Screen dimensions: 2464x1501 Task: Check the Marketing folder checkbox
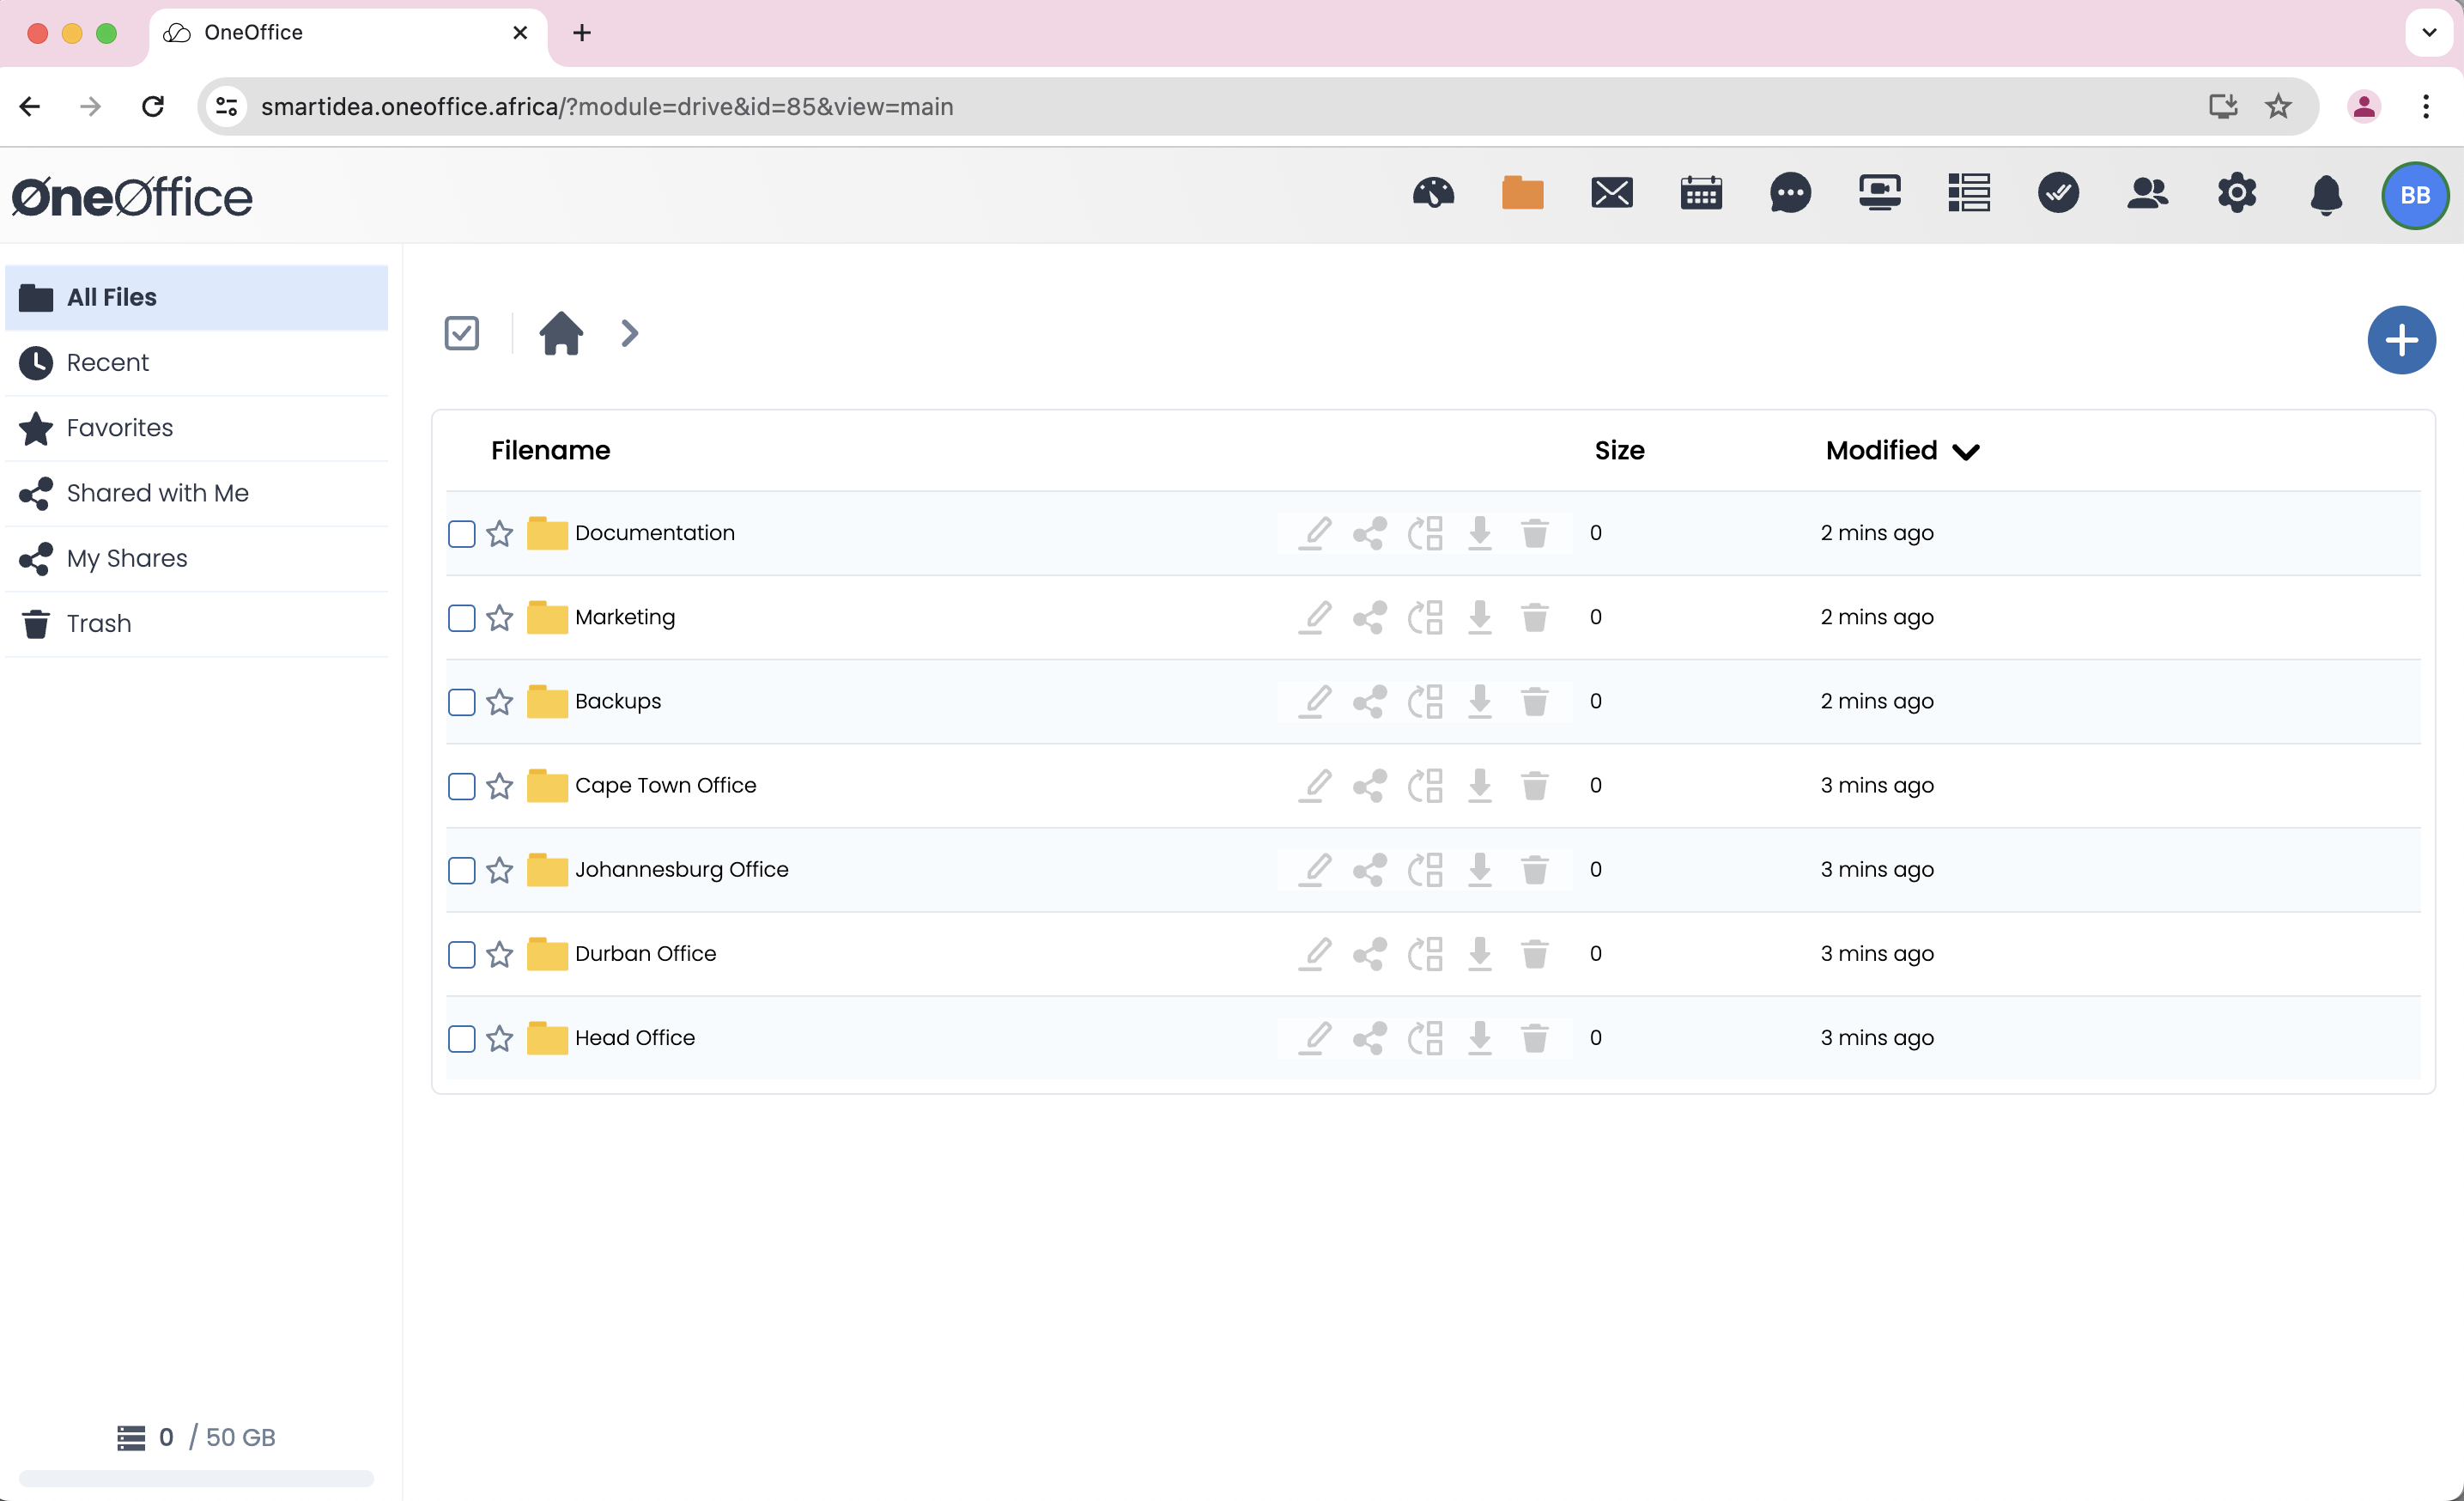461,617
